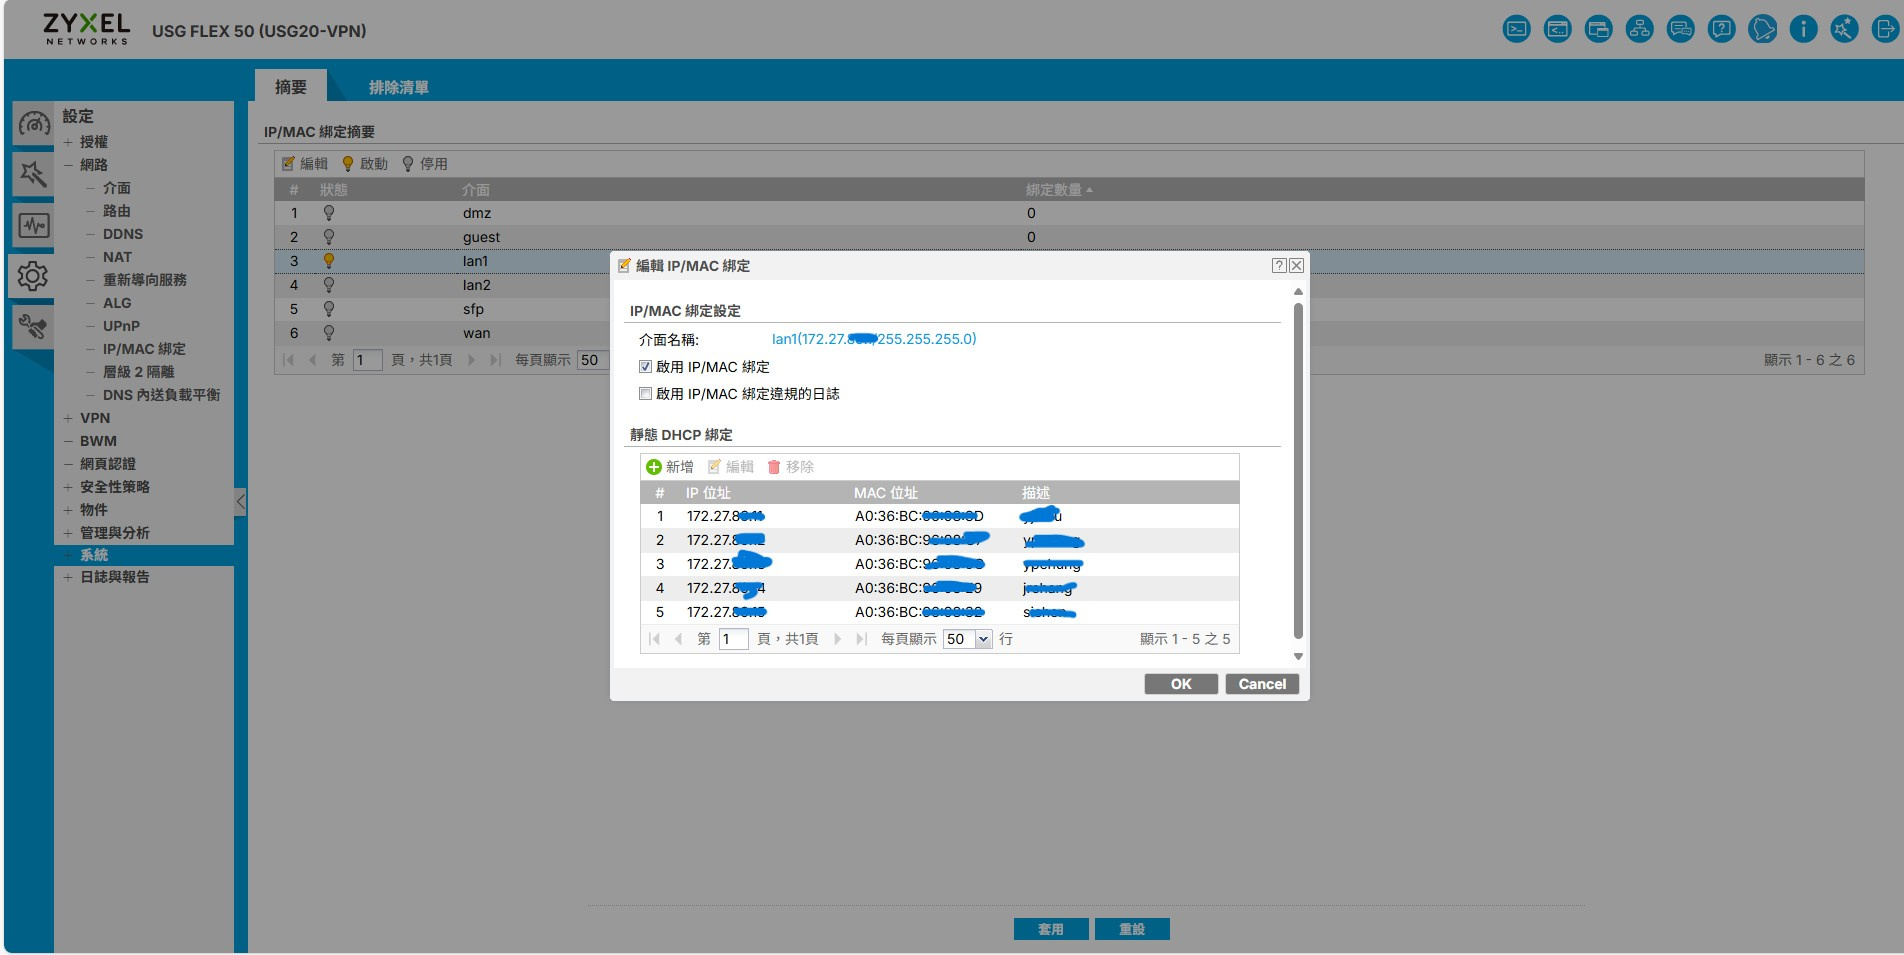Click the status lightbulb of the lan1 row
Image resolution: width=1904 pixels, height=955 pixels.
coord(329,261)
